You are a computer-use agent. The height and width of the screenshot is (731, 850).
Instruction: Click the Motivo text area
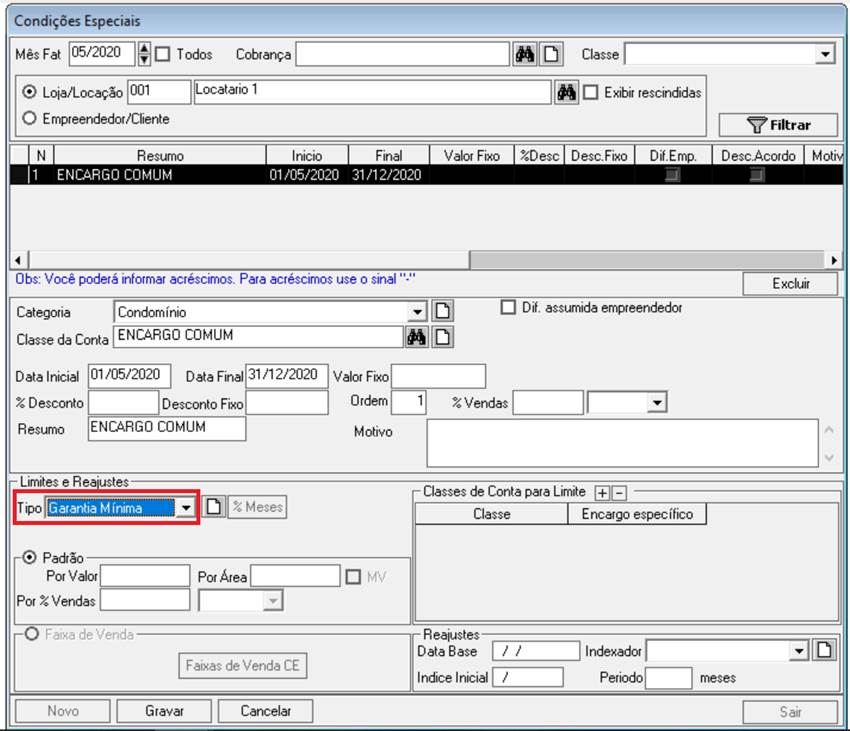coord(622,443)
